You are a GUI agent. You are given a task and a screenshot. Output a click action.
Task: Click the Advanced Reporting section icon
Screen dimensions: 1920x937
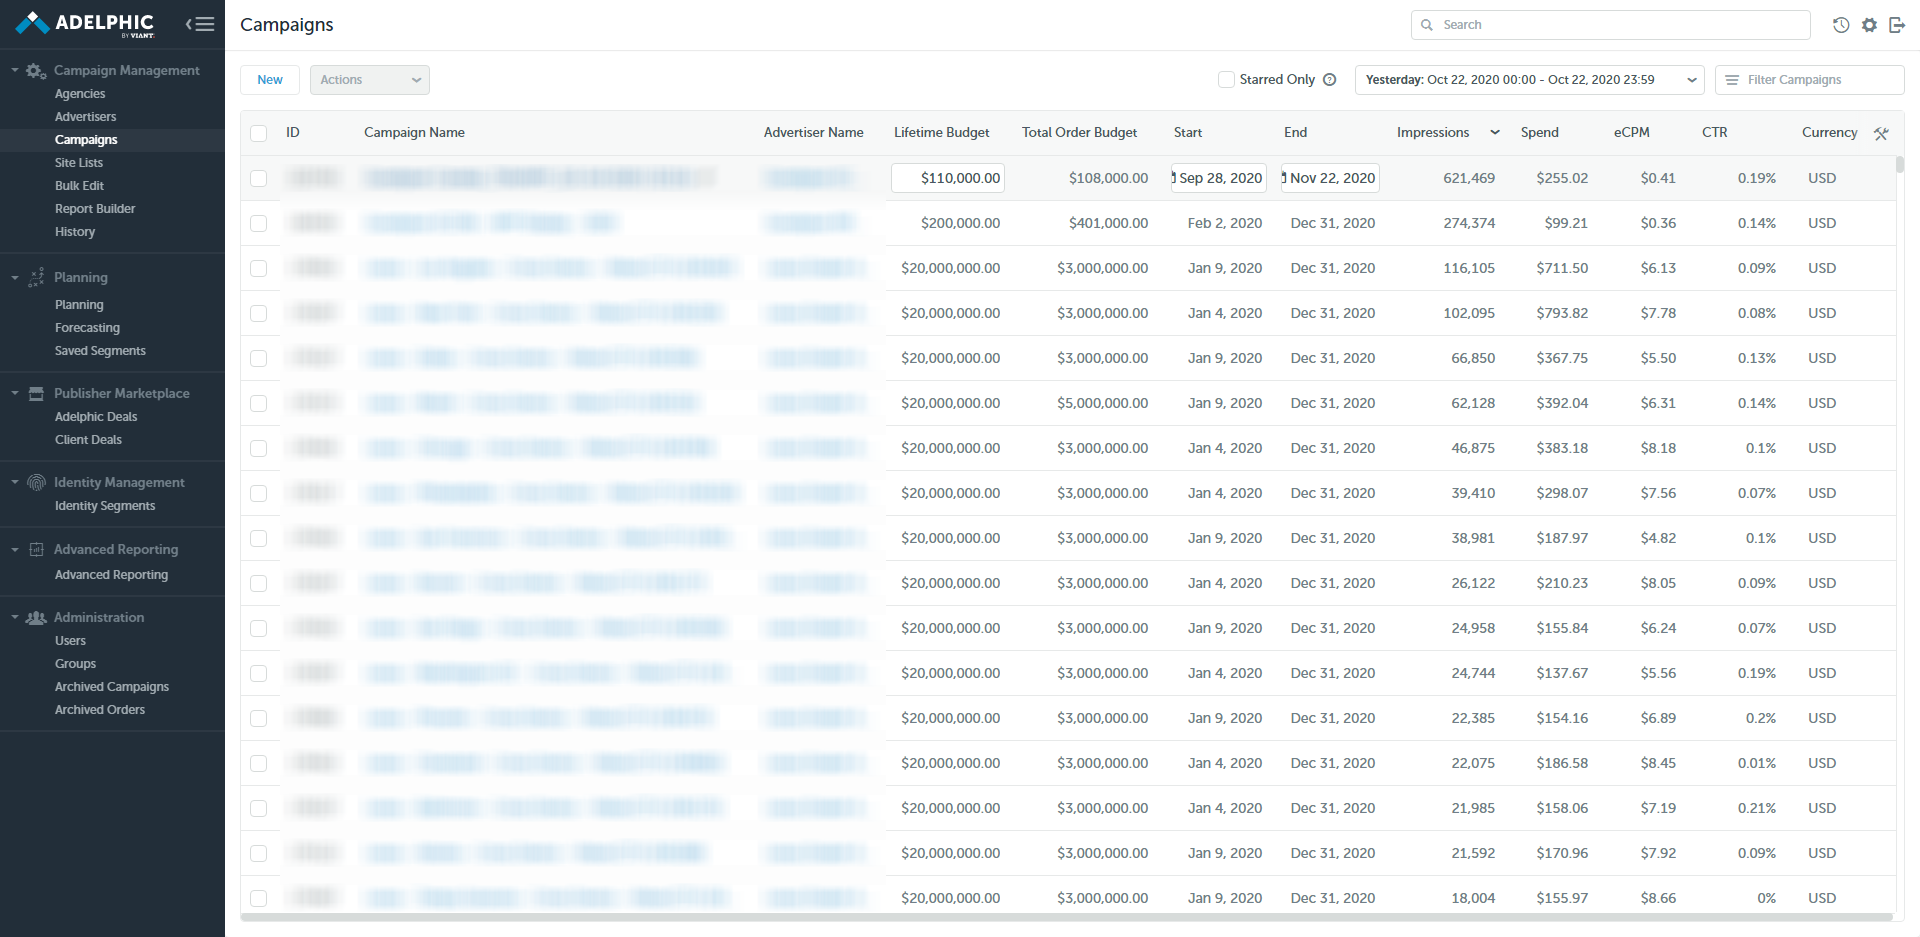(x=36, y=549)
